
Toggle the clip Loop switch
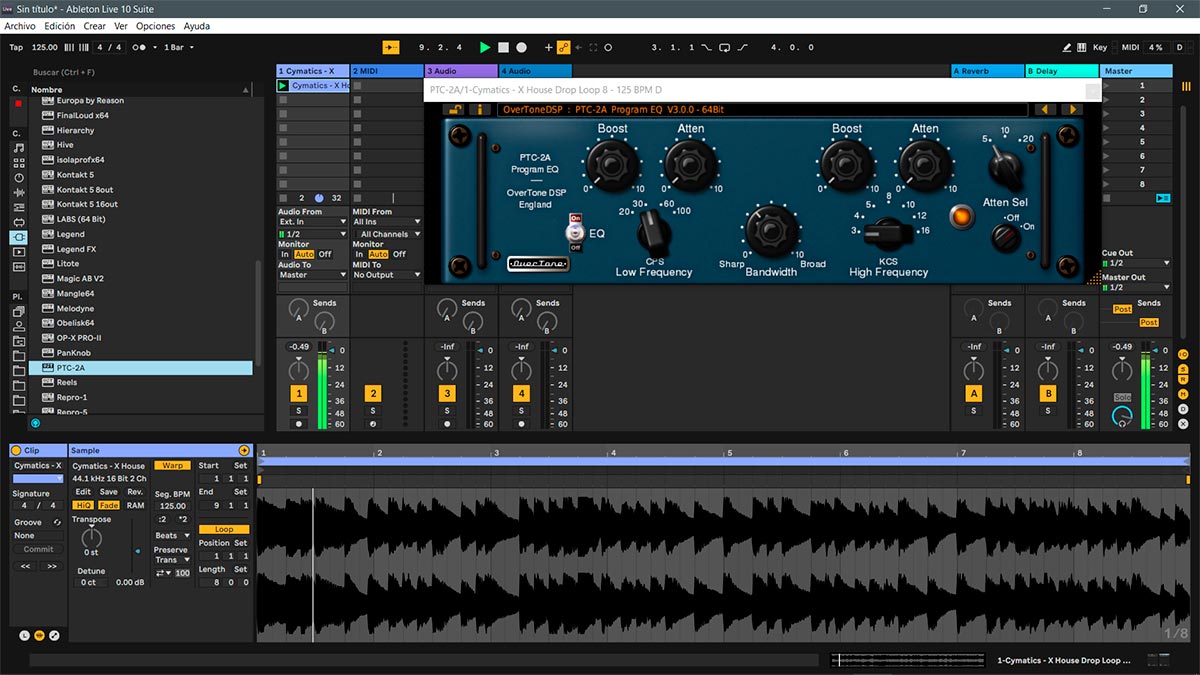(x=224, y=529)
